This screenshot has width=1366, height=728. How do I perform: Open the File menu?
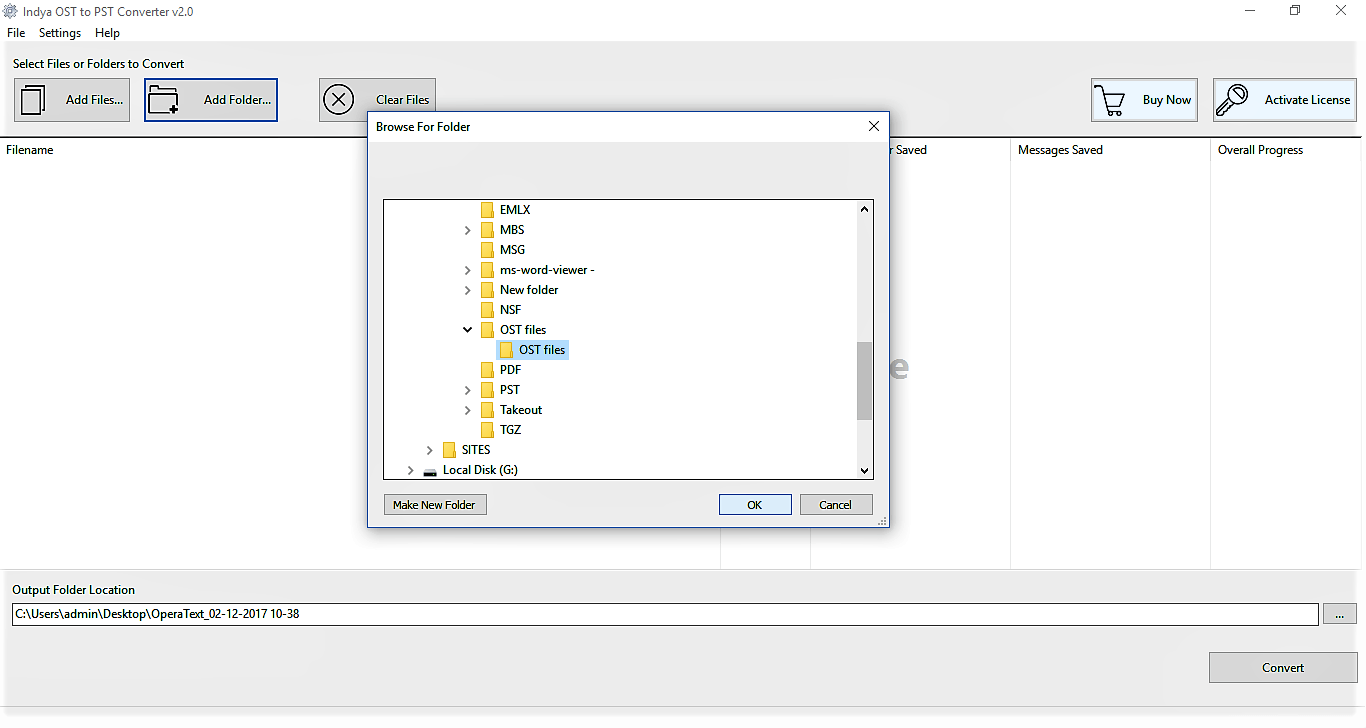click(16, 33)
